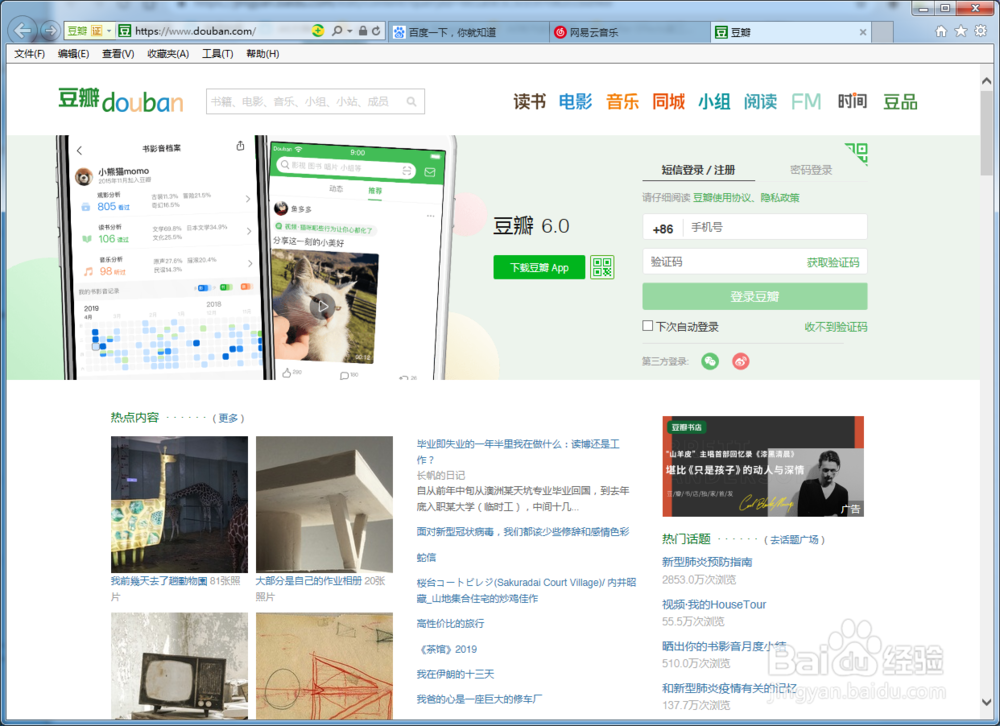Screen dimensions: 1000x726
Task: Open 隐私政策 link
Action: pyautogui.click(x=780, y=198)
